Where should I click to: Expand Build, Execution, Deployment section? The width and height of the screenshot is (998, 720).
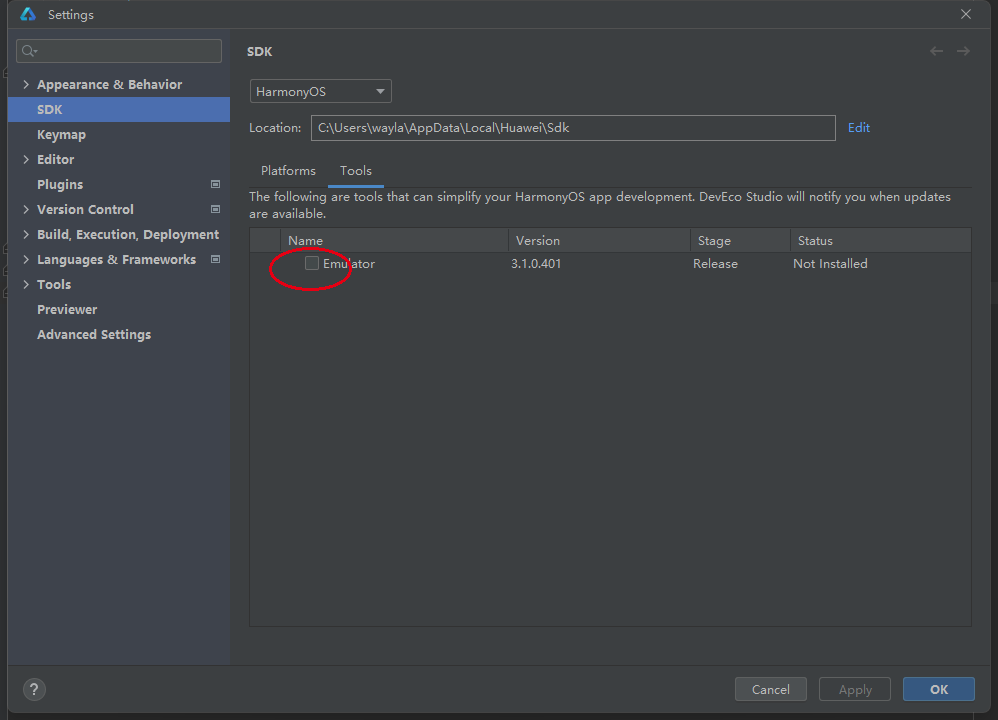coord(26,234)
